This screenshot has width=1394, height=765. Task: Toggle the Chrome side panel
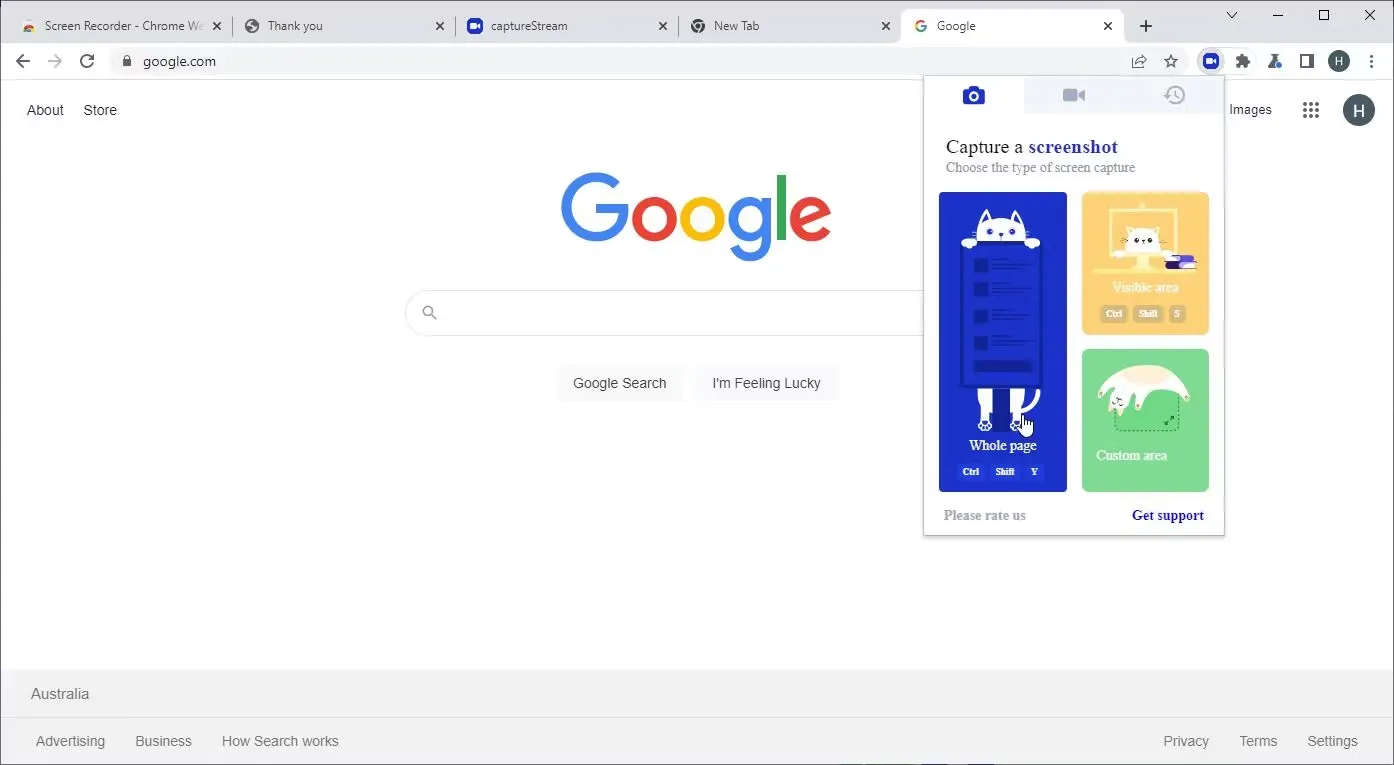pos(1306,61)
